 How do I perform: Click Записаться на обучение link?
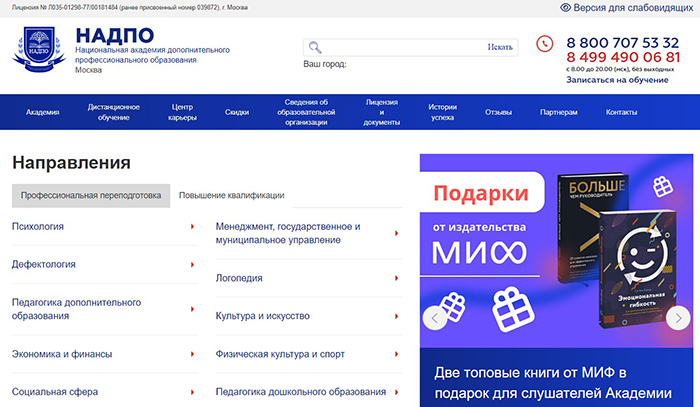[617, 79]
